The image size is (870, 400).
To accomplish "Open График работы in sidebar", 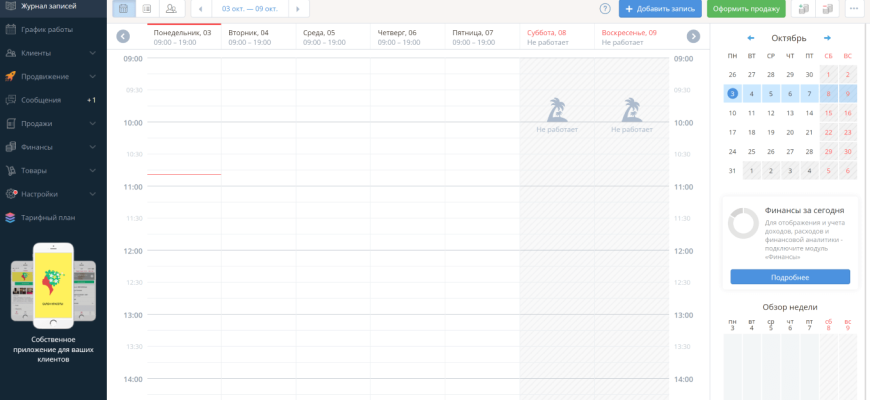I will pos(47,29).
